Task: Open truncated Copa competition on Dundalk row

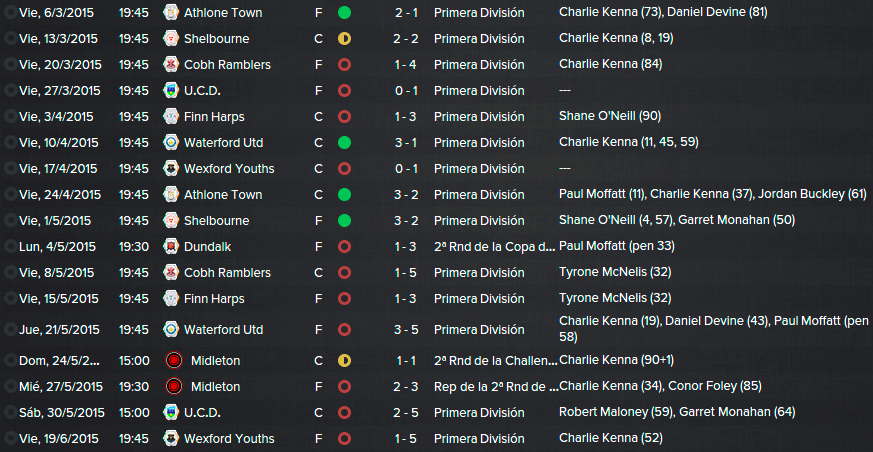Action: pos(494,246)
